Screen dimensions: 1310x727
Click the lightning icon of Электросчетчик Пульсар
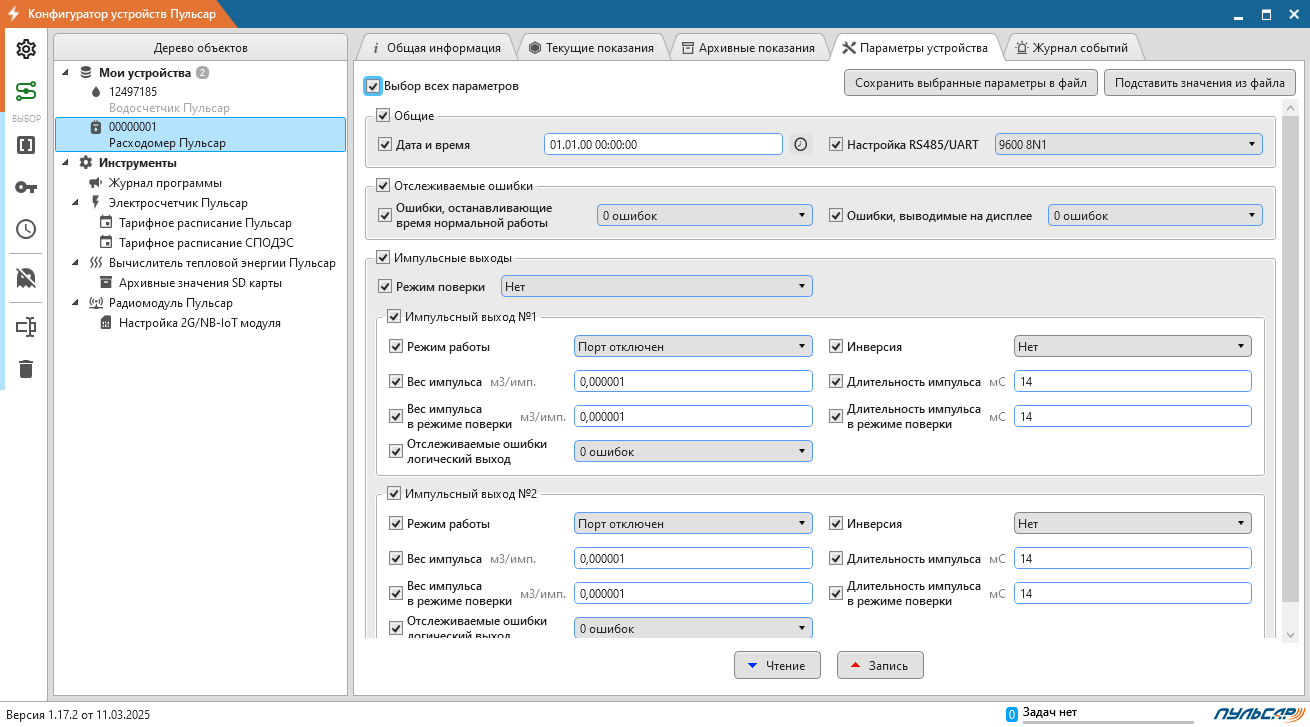[96, 203]
